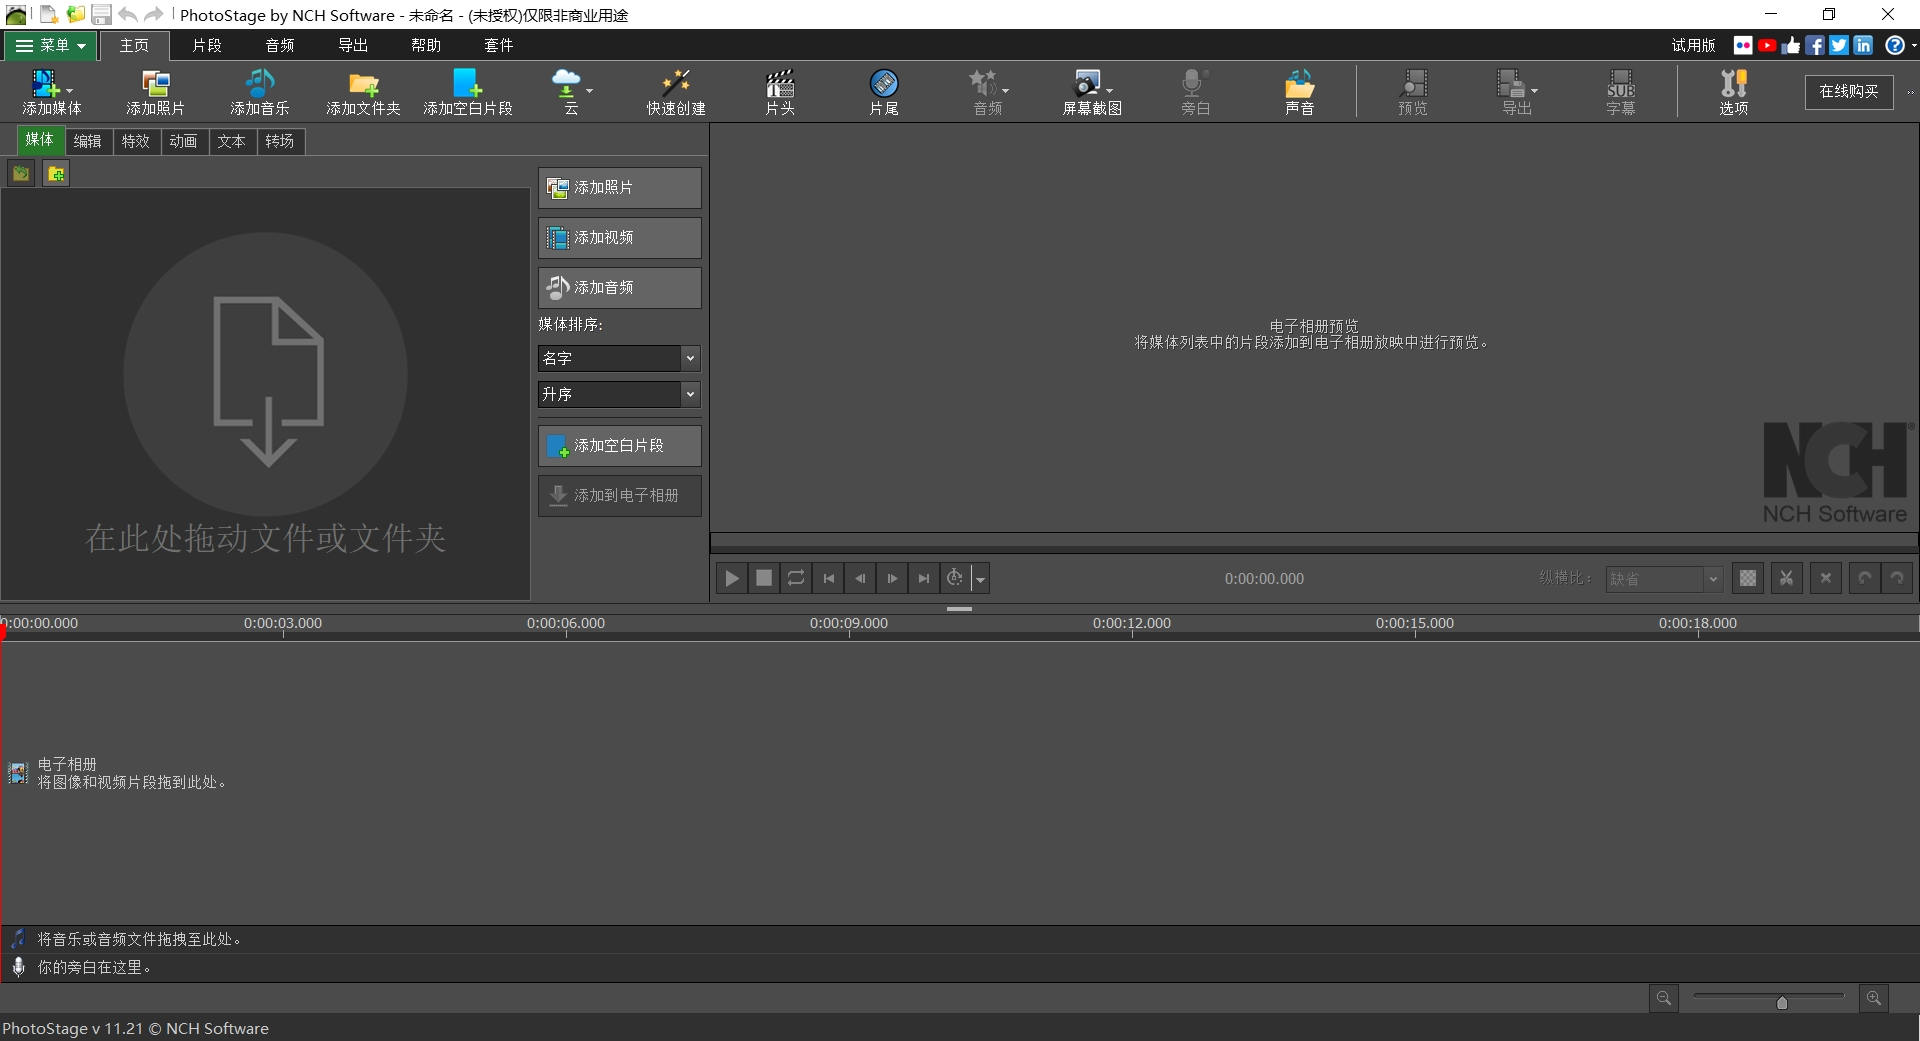Viewport: 1920px width, 1041px height.
Task: Click the 在线购买 button
Action: 1848,91
